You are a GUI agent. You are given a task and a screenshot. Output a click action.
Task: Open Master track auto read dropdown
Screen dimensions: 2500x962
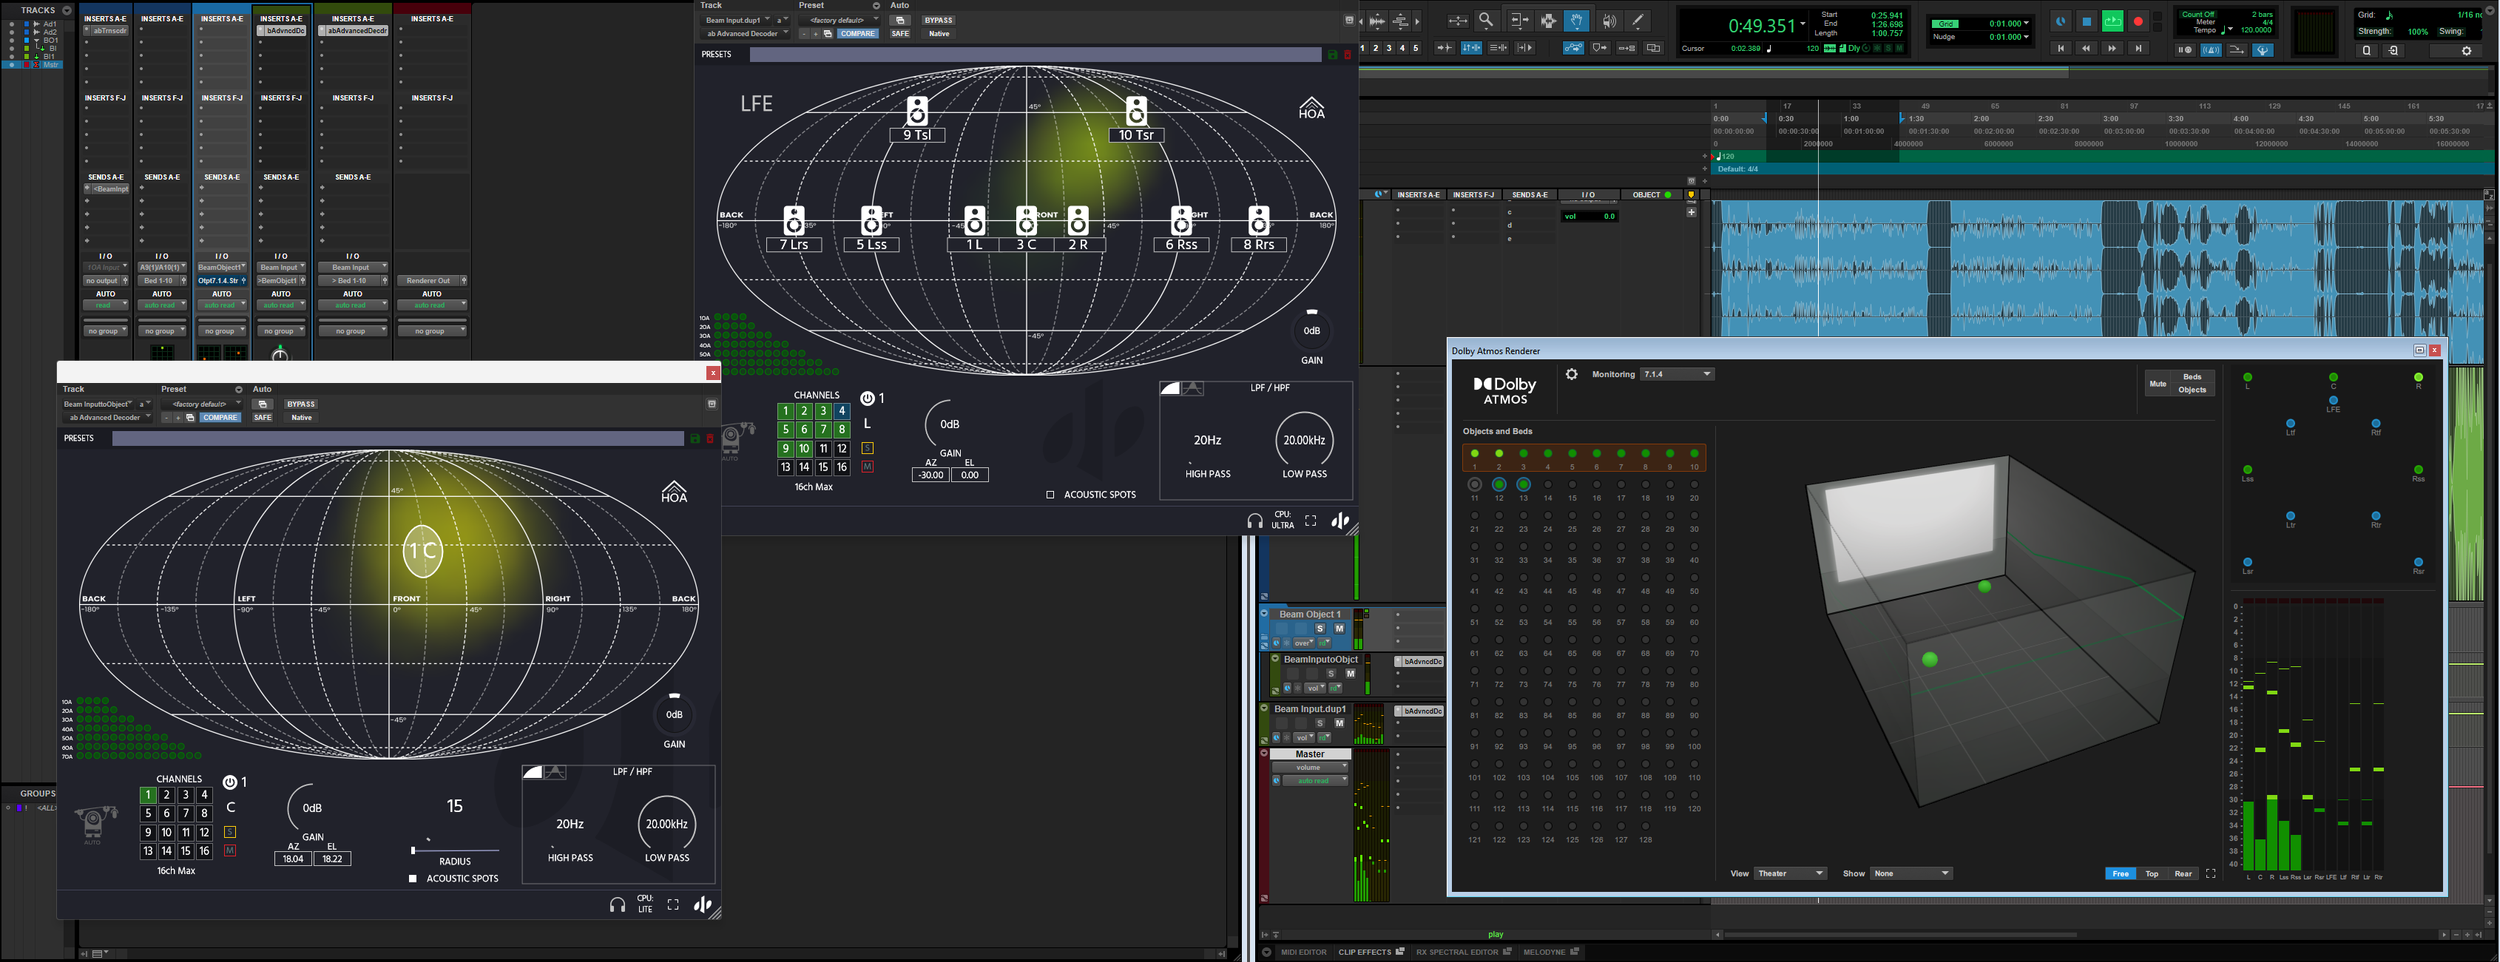click(1315, 780)
